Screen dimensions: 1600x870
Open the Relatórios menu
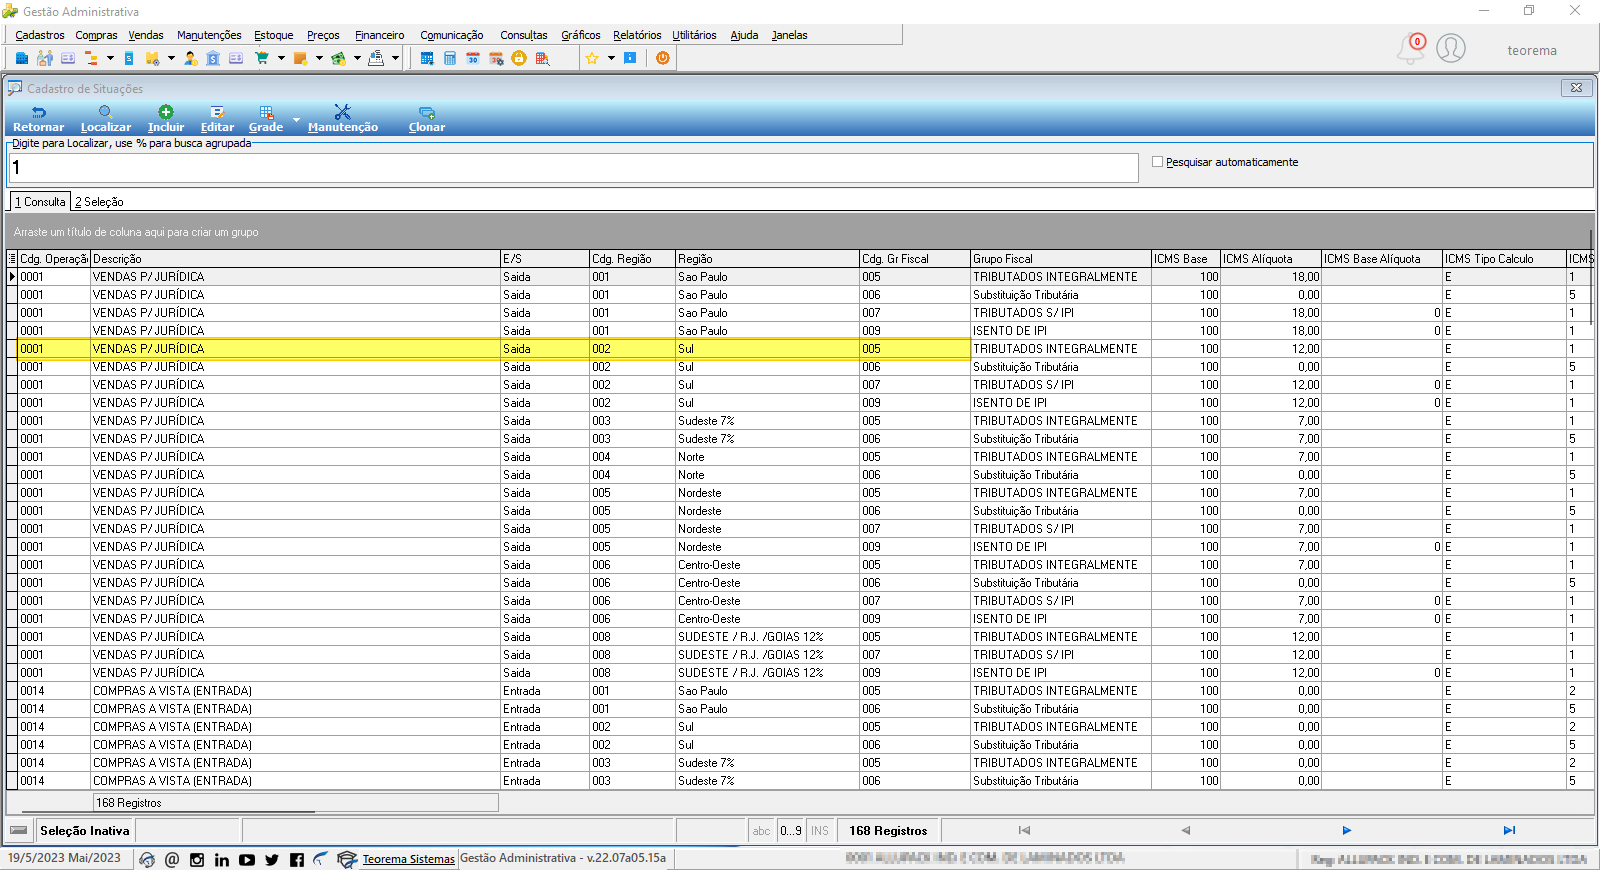coord(637,35)
